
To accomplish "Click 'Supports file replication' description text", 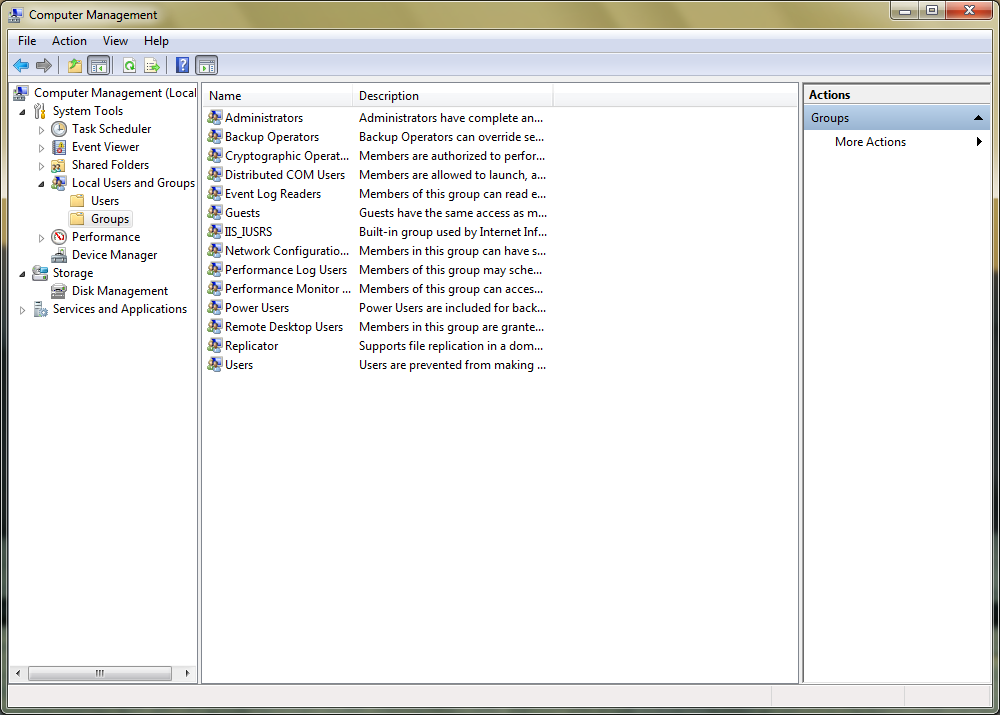I will tap(451, 346).
